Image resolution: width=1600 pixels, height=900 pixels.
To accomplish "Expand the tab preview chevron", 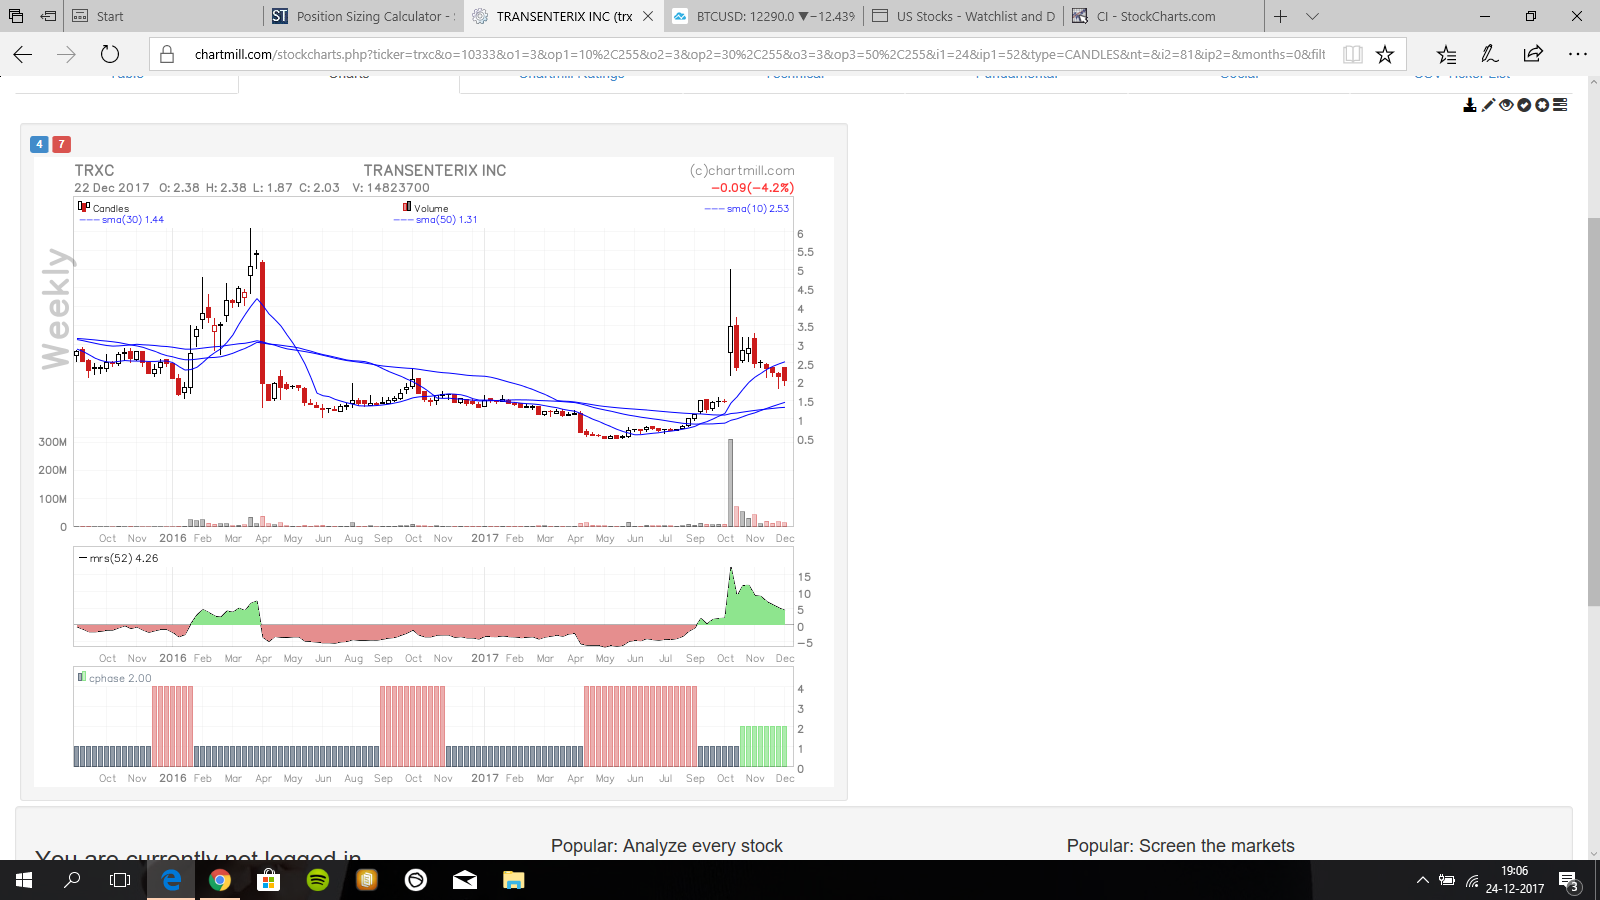I will tap(1313, 16).
